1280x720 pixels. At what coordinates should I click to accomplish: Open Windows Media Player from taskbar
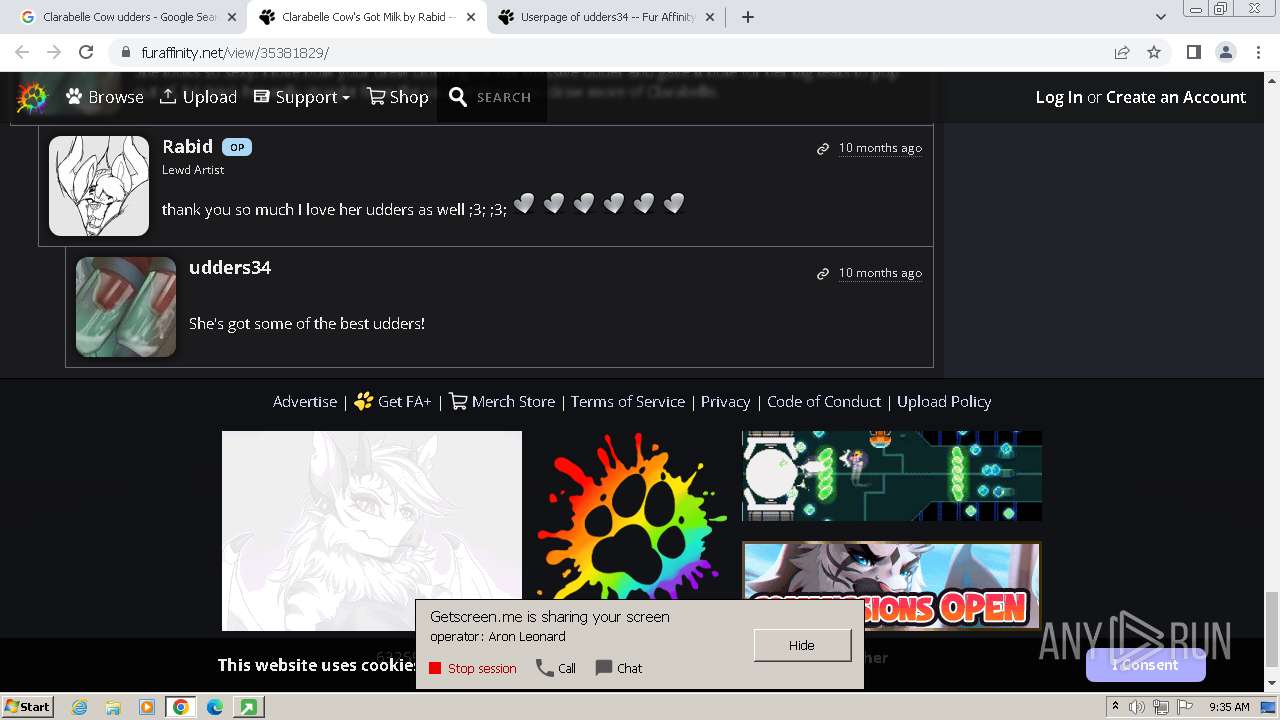[x=147, y=707]
